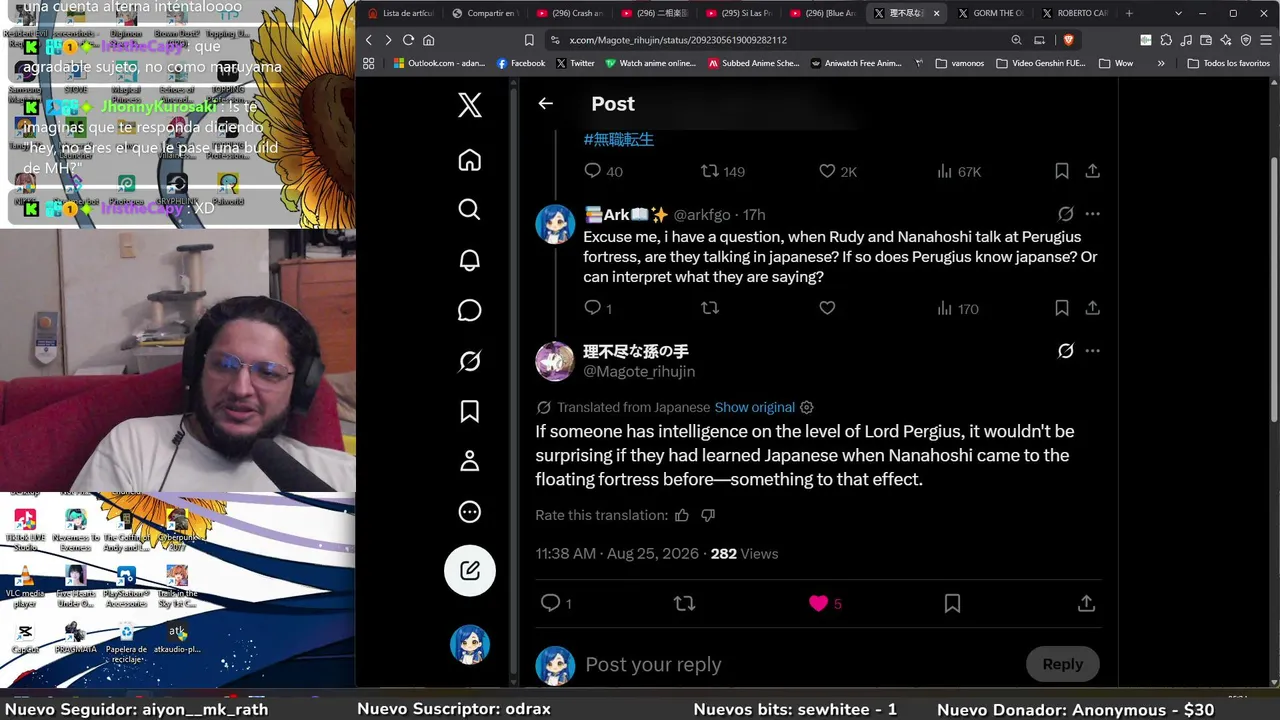Open @arkfgo profile handle
Viewport: 1280px width, 720px height.
tap(702, 214)
